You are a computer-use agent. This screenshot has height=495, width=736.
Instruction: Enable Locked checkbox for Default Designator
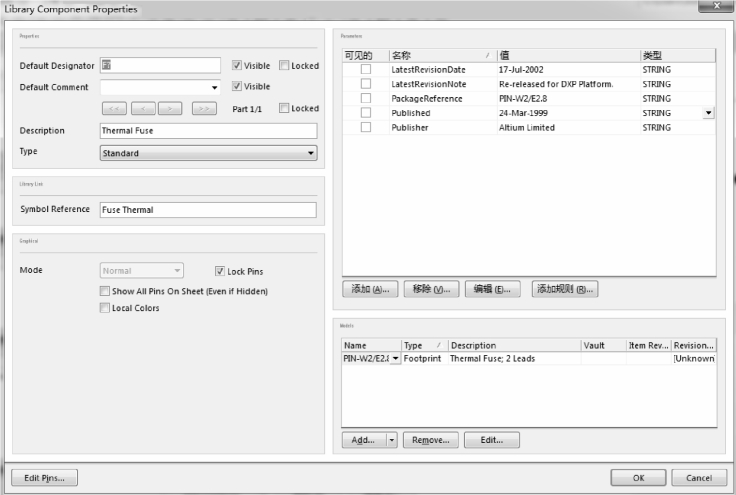pos(284,65)
